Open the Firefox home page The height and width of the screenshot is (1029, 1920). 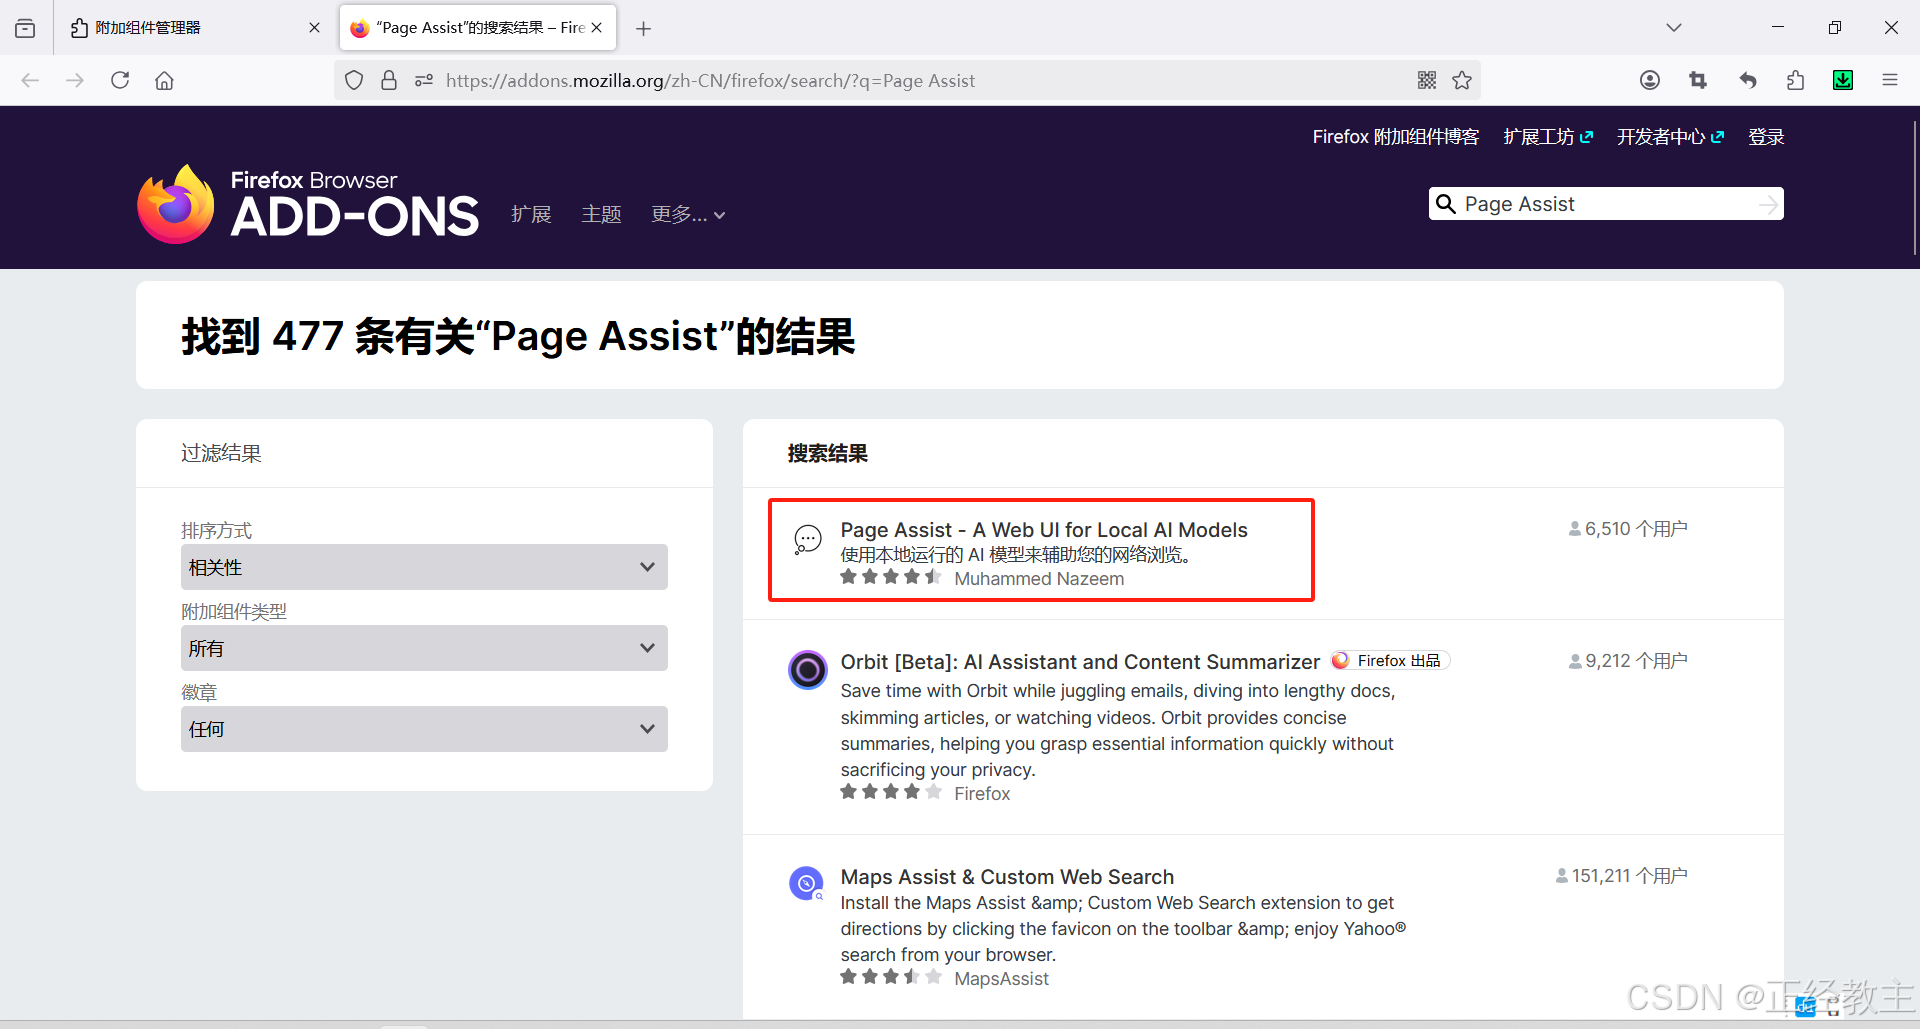click(x=164, y=80)
